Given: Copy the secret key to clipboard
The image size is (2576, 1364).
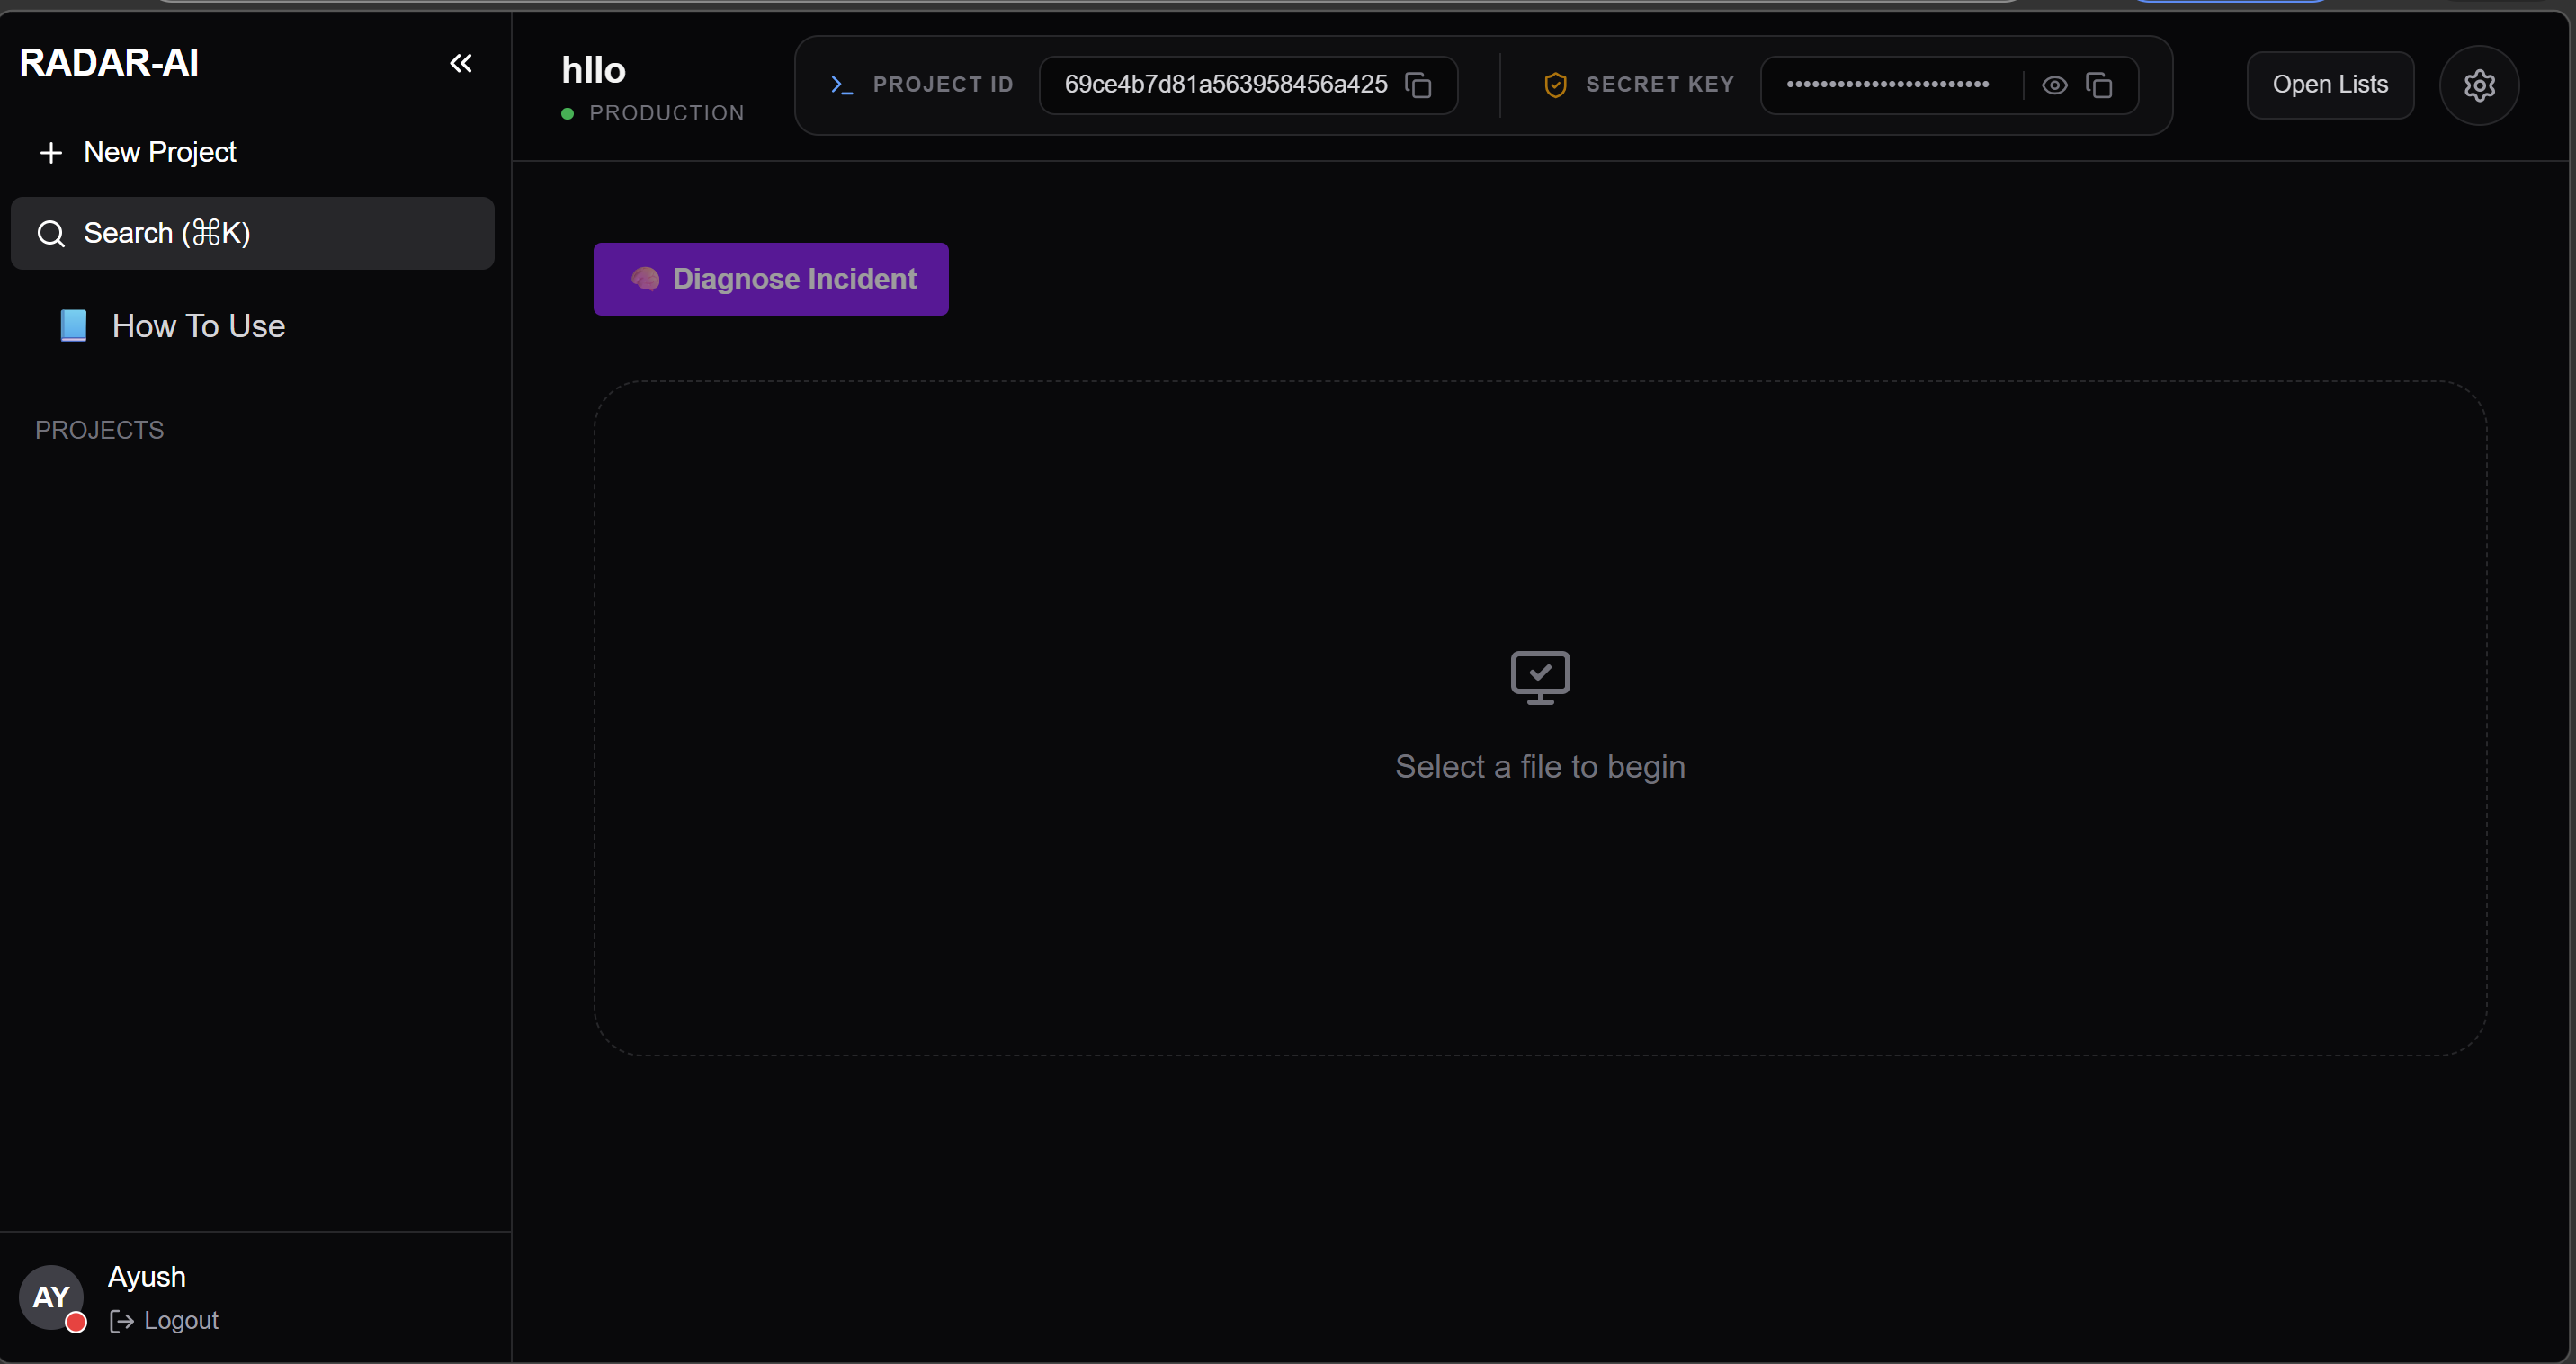Looking at the screenshot, I should [2099, 85].
